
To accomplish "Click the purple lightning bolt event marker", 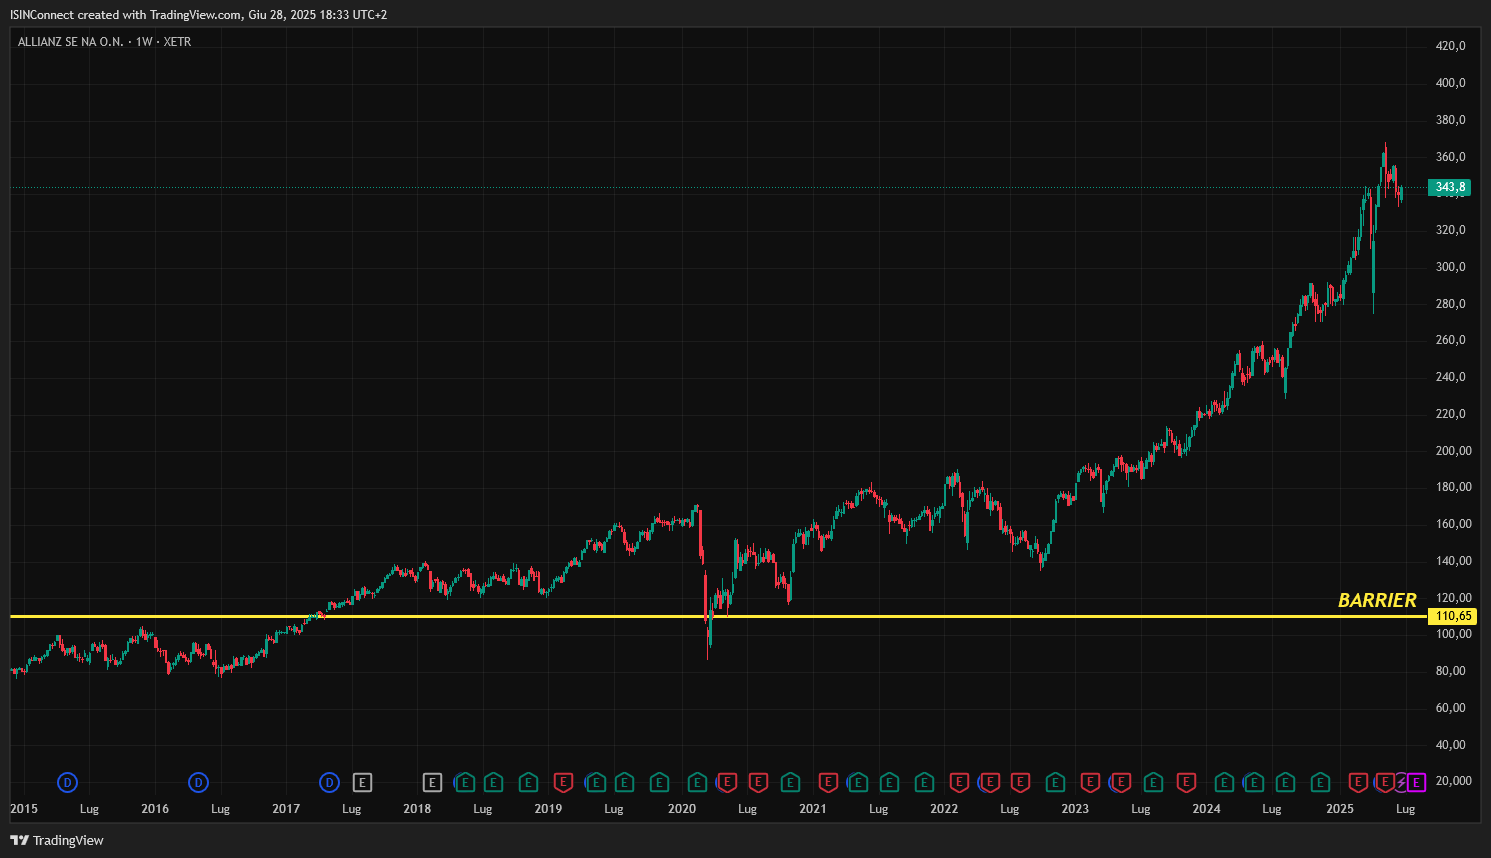I will [x=1402, y=782].
